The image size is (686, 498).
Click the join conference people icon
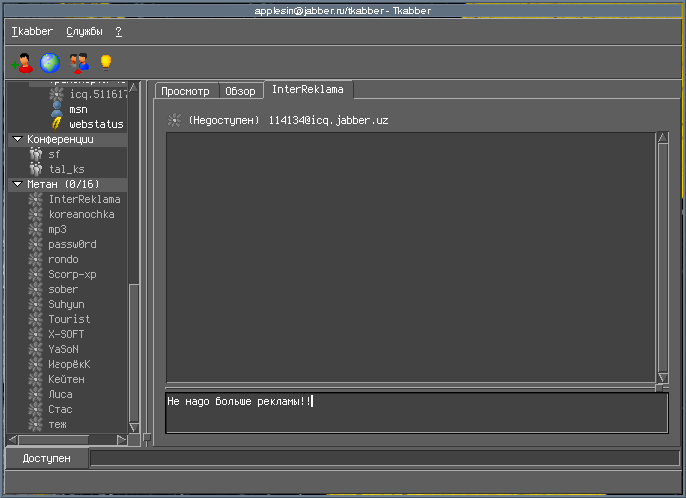tap(79, 64)
